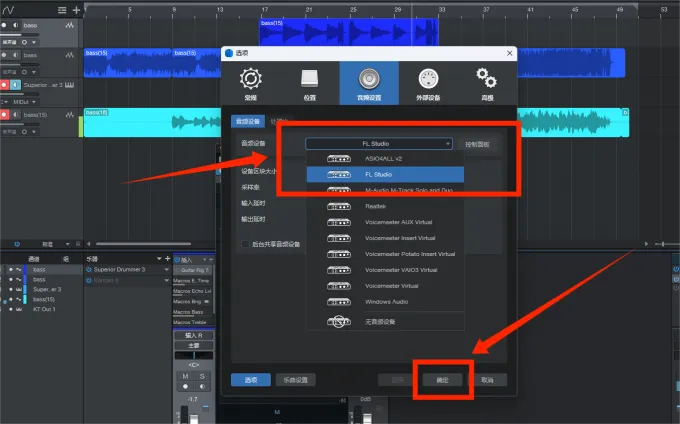
Task: Choose FL Studio entry in device list
Action: (385, 174)
